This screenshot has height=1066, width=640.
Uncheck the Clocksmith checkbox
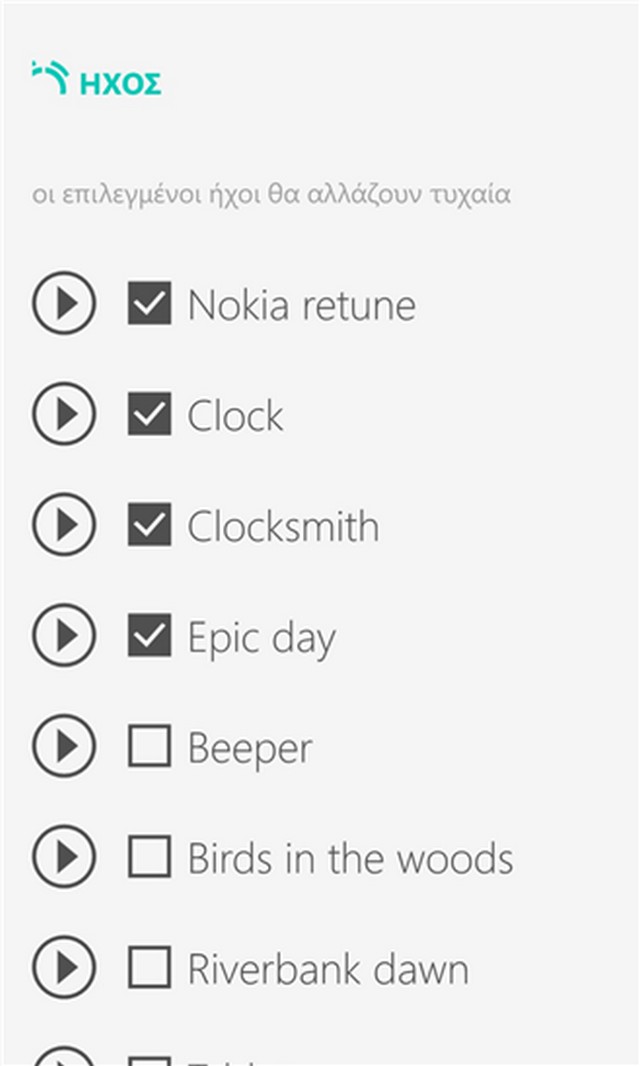pyautogui.click(x=150, y=525)
